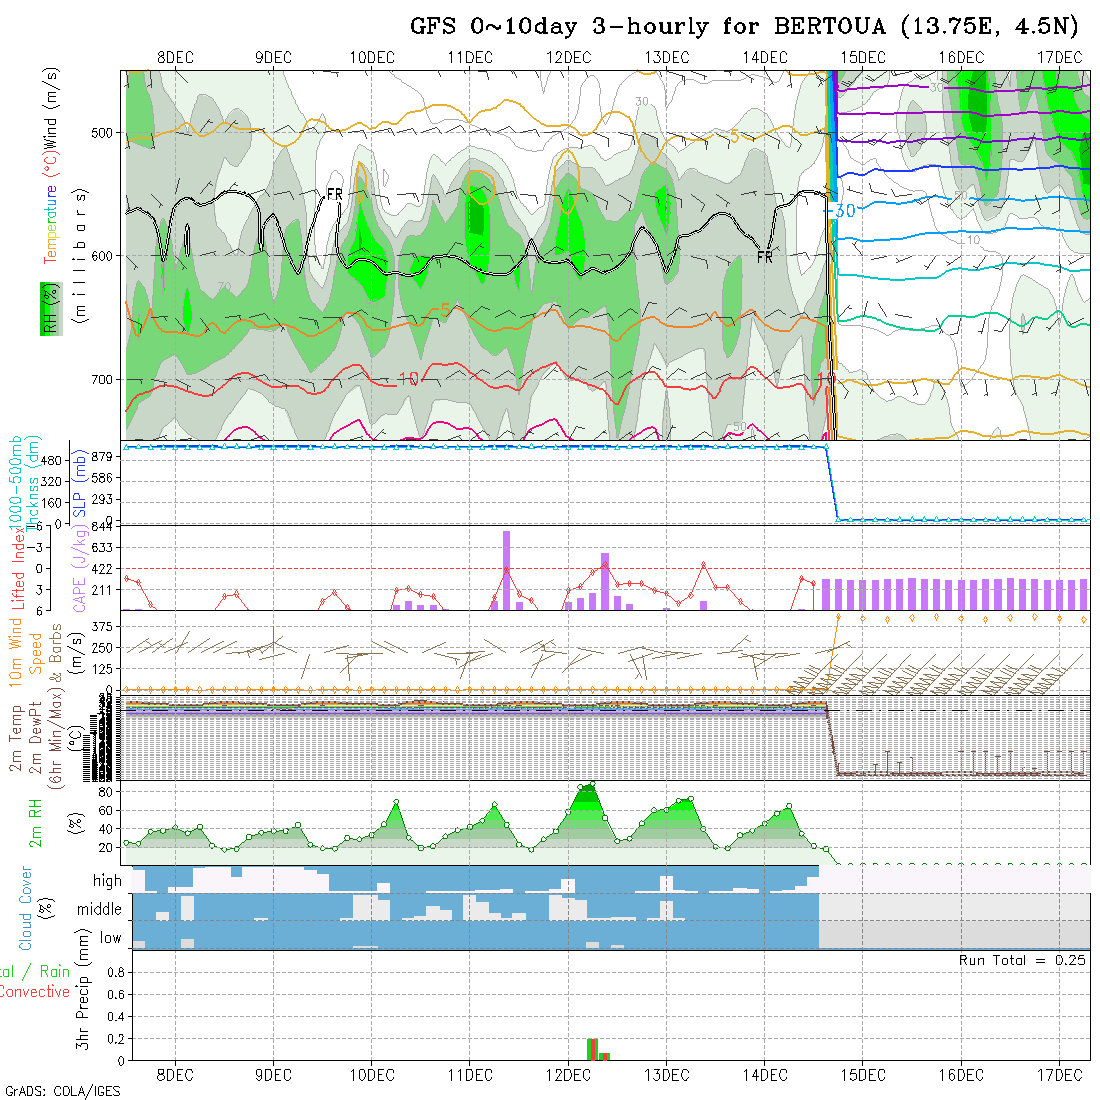Click the 'high' cloud cover row label
The height and width of the screenshot is (1100, 1100).
click(107, 881)
